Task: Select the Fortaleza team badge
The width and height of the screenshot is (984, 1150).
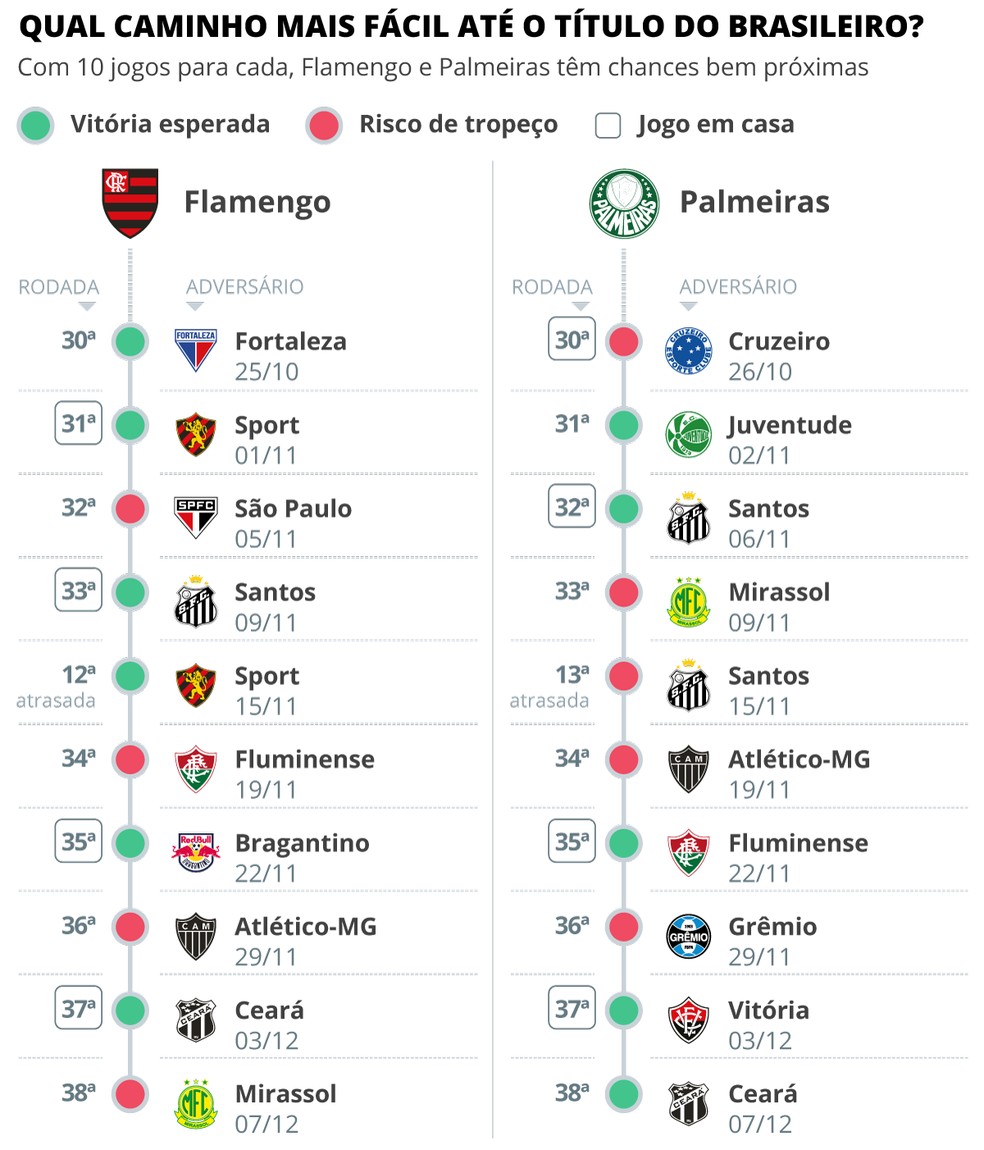Action: pyautogui.click(x=196, y=350)
